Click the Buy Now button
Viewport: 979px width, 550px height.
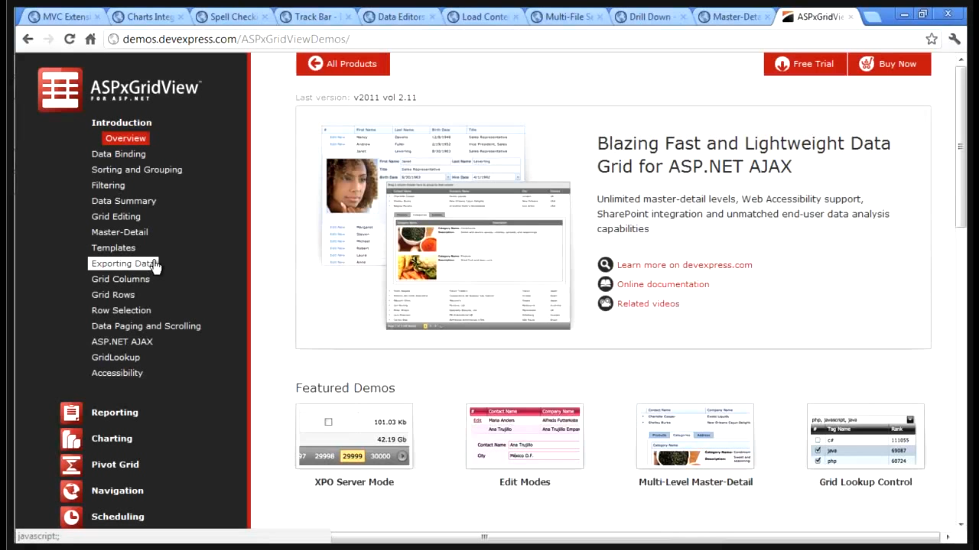tap(889, 64)
